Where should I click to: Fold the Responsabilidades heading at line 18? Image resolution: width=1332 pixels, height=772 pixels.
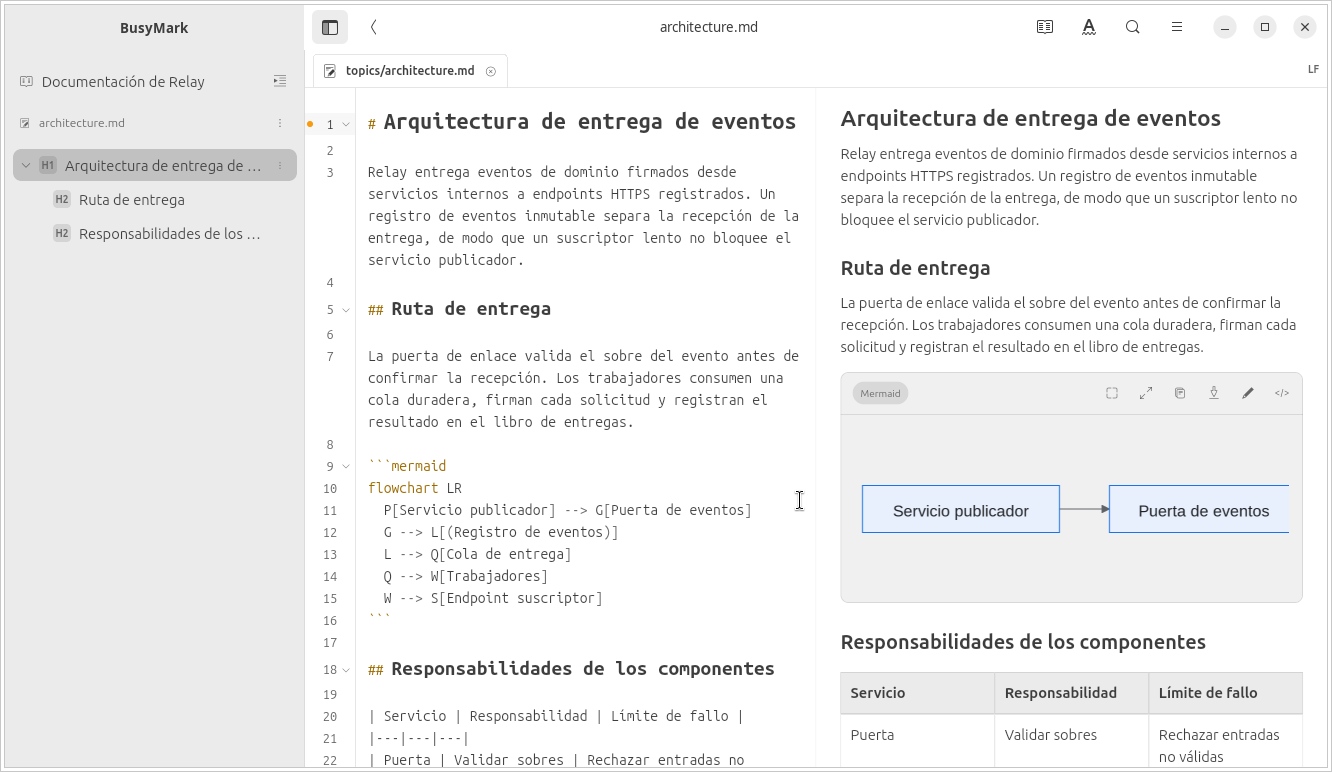tap(346, 670)
